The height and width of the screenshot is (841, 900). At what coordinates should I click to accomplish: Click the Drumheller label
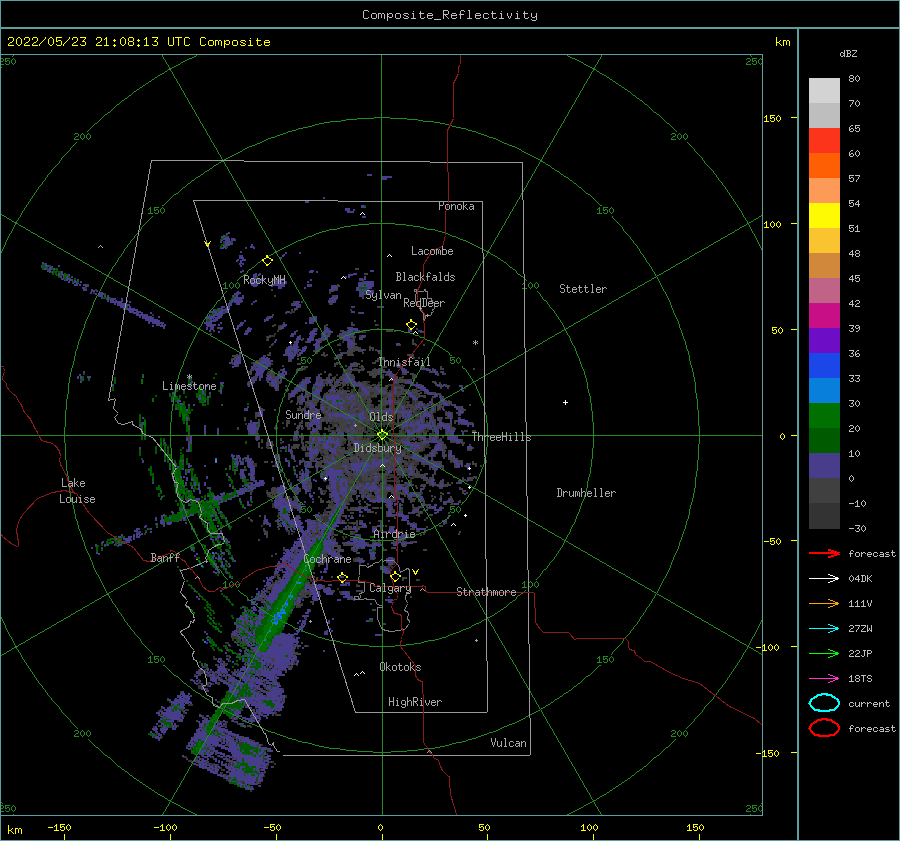(586, 493)
